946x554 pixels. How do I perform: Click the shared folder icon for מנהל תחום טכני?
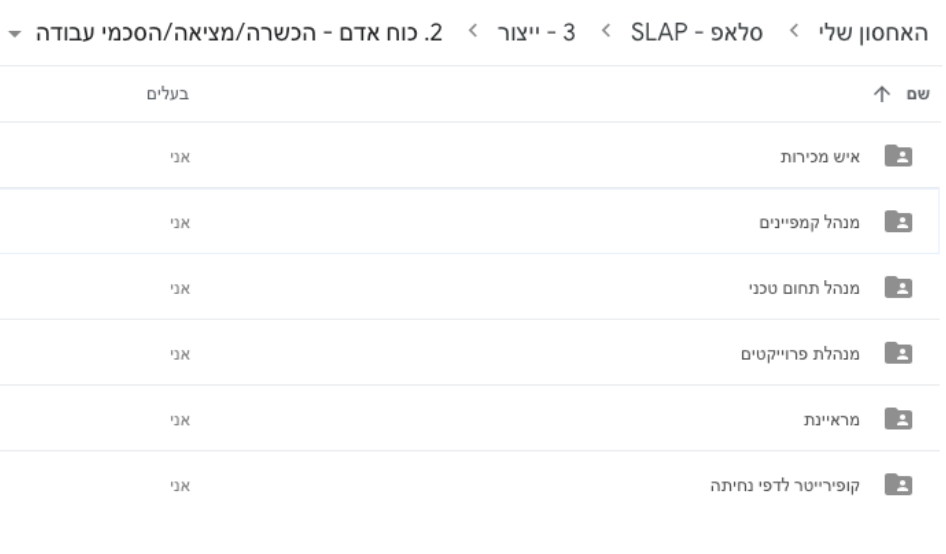(x=898, y=287)
